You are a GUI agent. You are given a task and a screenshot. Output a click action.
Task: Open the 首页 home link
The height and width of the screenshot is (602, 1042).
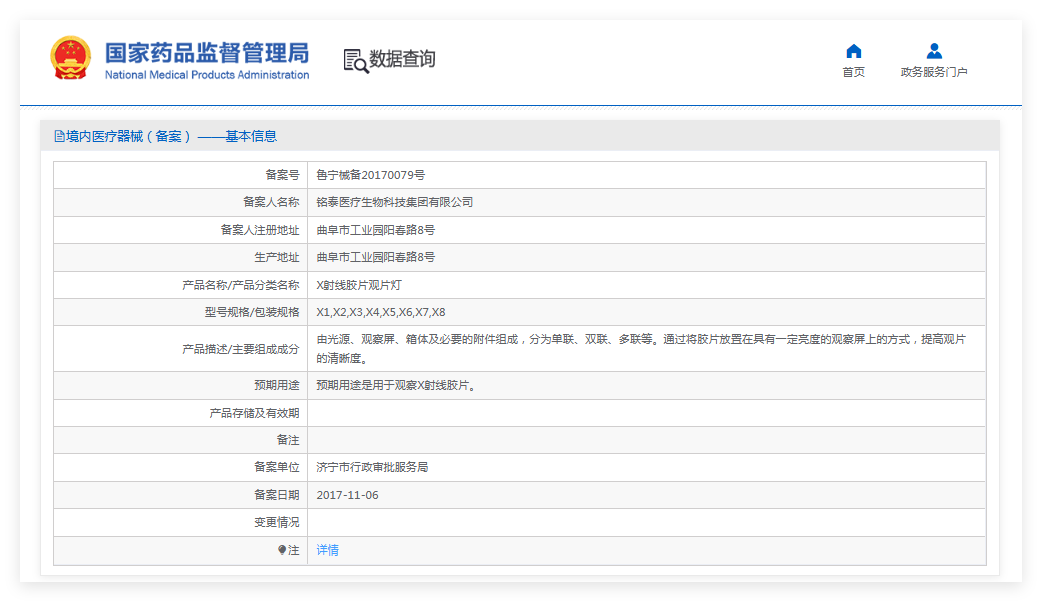(x=854, y=72)
